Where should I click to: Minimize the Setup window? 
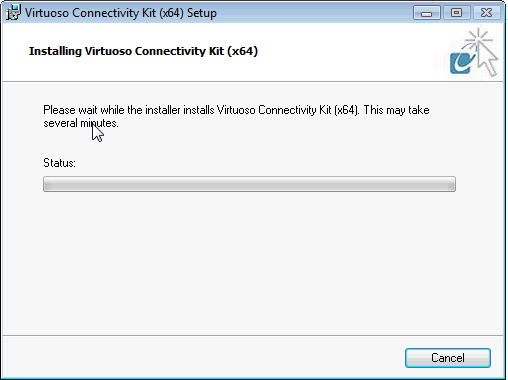coord(427,13)
